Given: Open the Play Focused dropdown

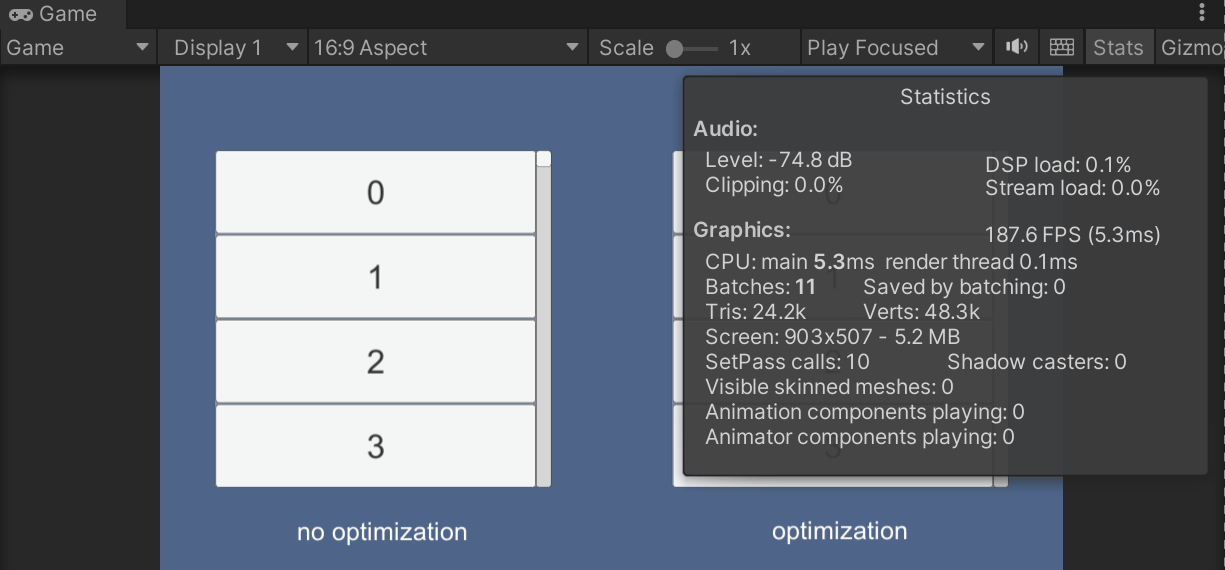Looking at the screenshot, I should [x=896, y=47].
